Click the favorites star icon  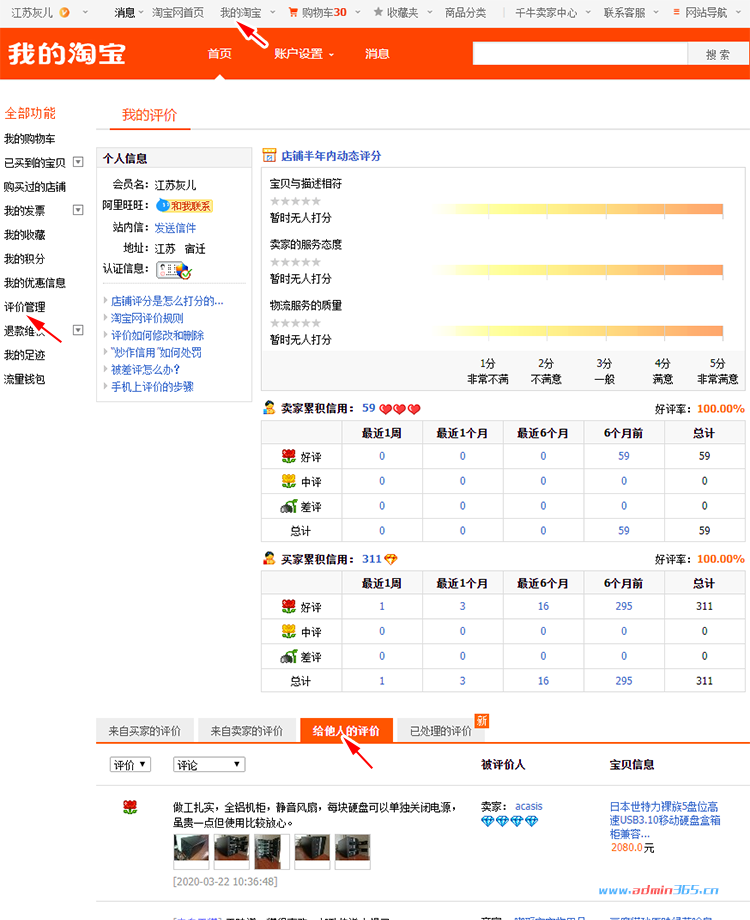pos(378,12)
